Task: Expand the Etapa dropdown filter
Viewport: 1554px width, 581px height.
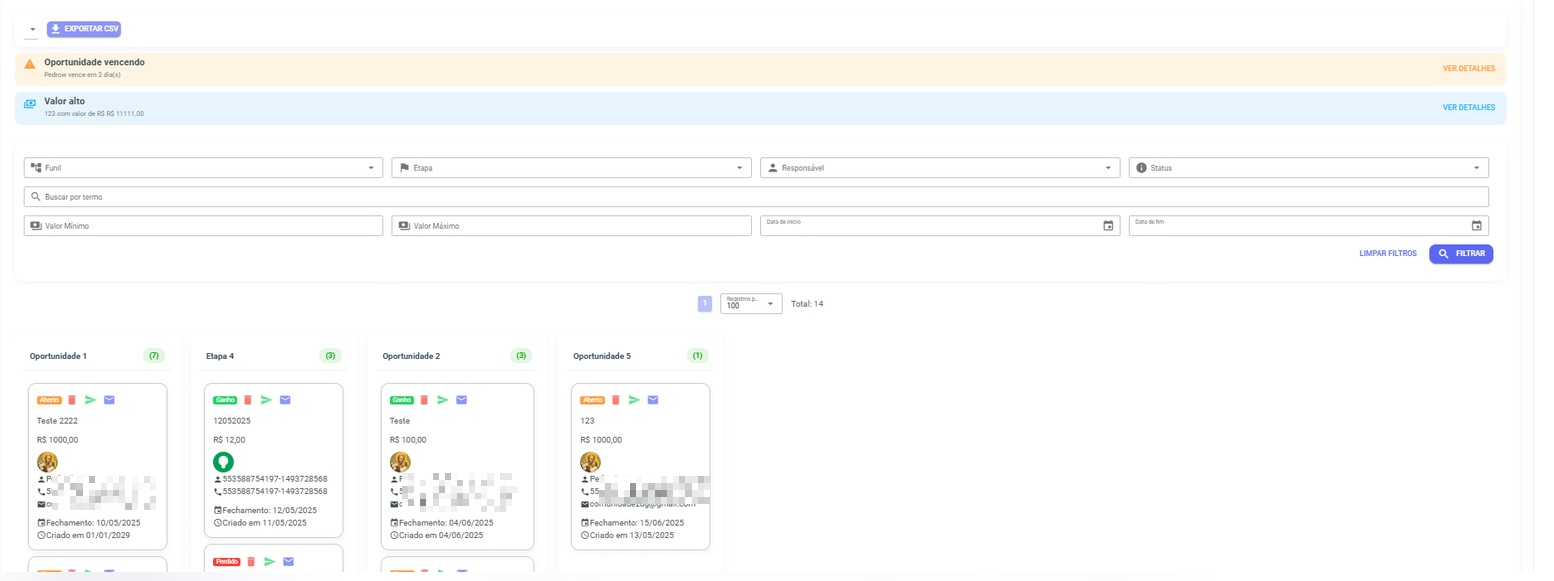Action: coord(571,168)
